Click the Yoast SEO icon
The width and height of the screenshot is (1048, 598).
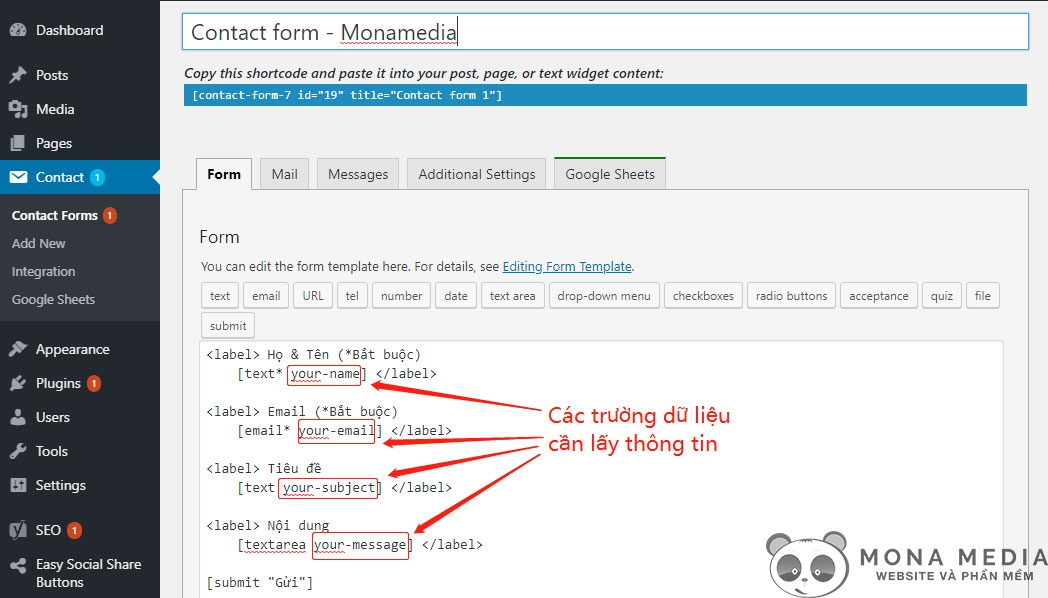point(18,530)
